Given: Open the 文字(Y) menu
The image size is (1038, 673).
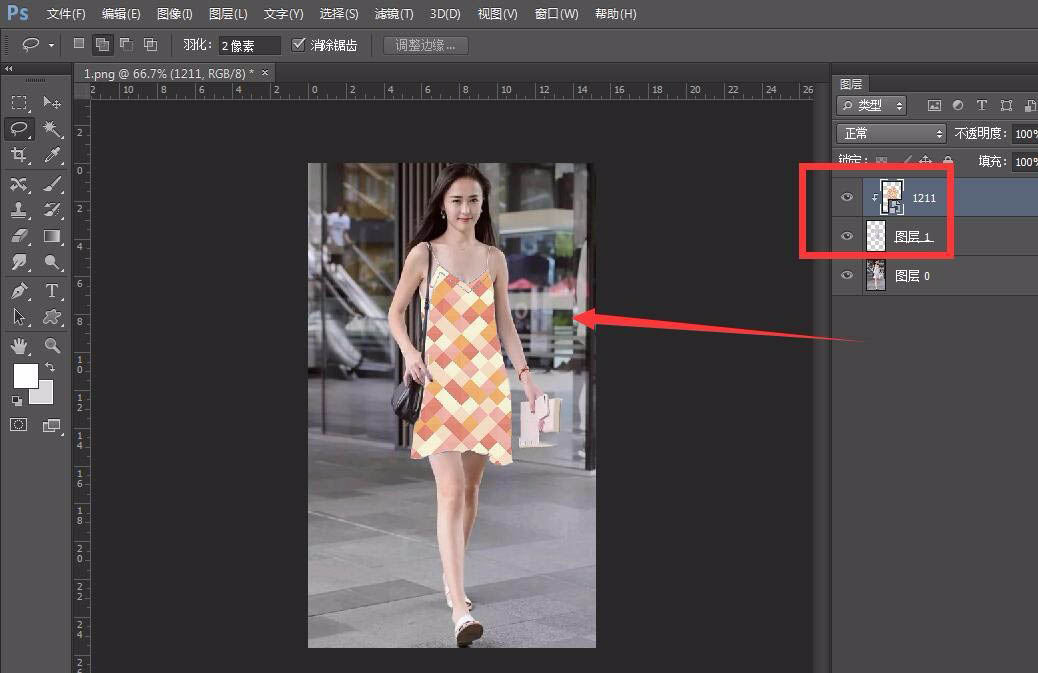Looking at the screenshot, I should tap(283, 14).
